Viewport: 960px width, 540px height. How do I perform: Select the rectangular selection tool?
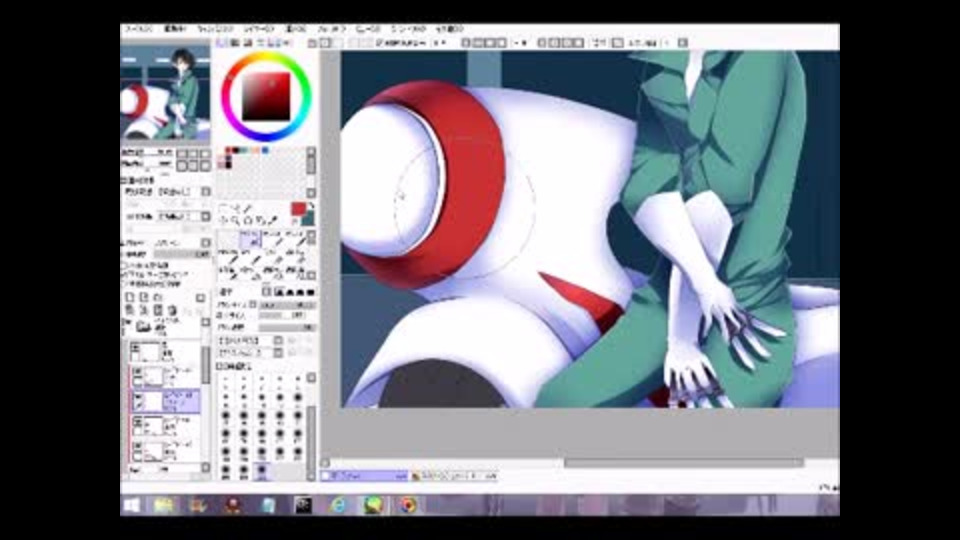point(224,209)
